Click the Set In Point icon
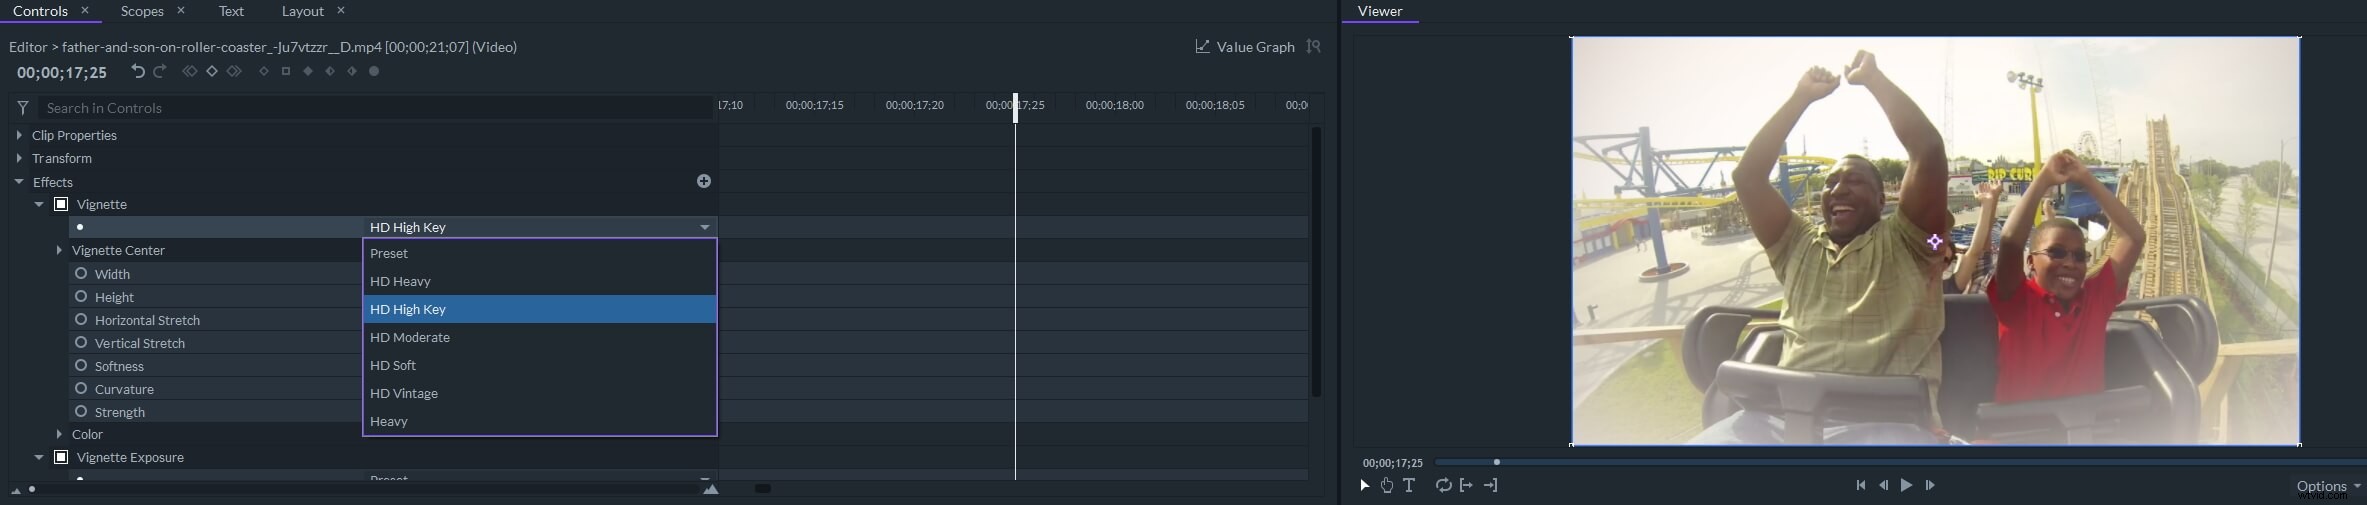 tap(1466, 485)
